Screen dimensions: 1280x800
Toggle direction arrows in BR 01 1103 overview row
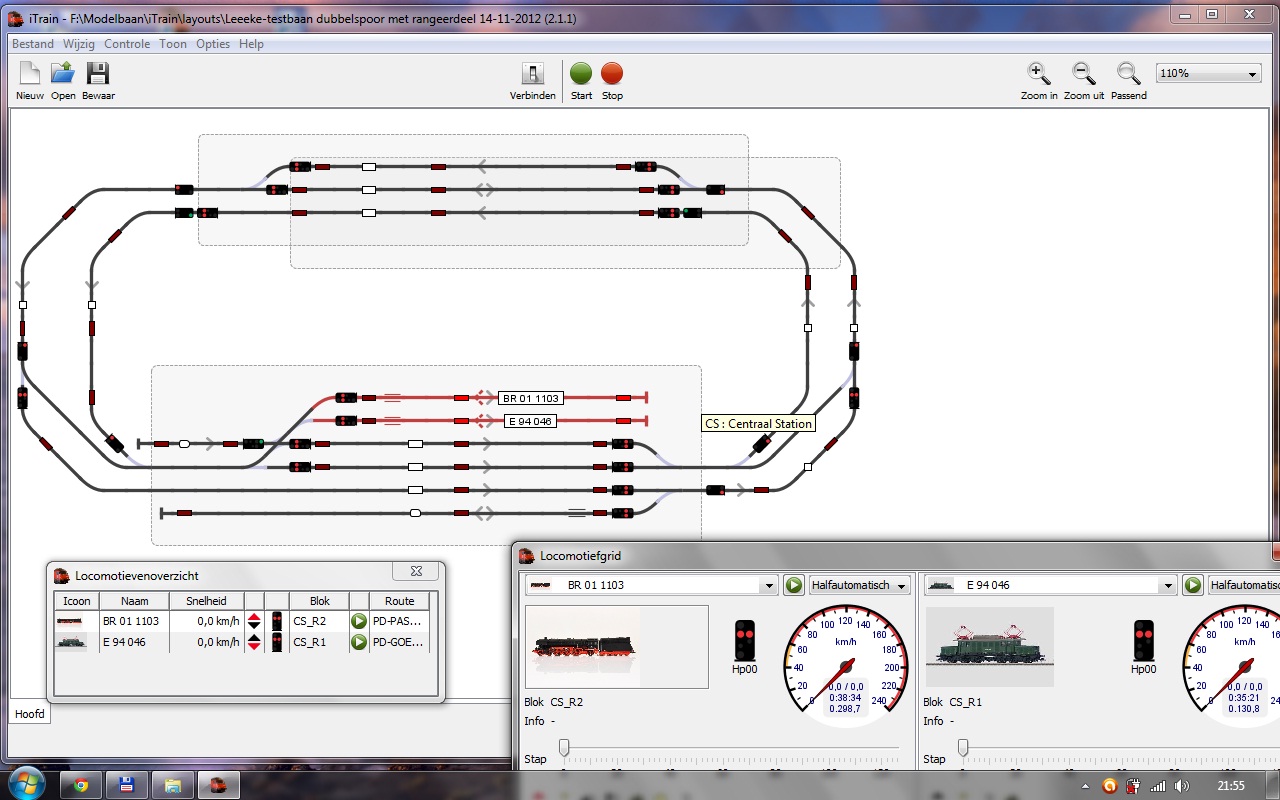coord(254,621)
